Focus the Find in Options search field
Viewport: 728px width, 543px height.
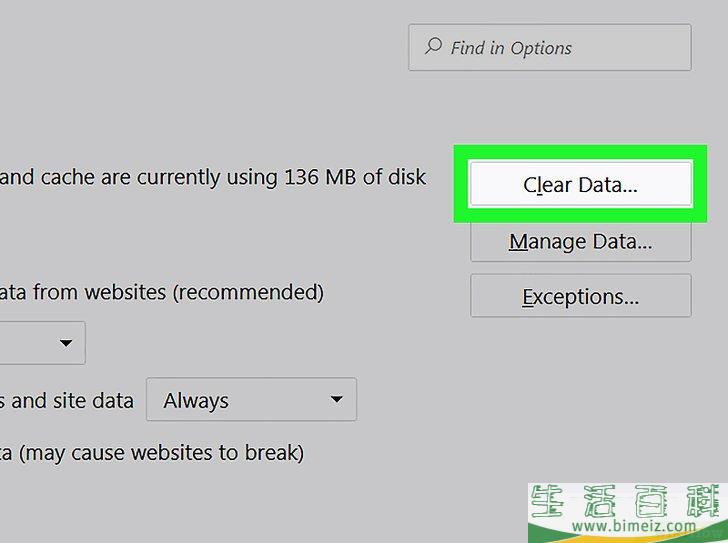pos(550,47)
